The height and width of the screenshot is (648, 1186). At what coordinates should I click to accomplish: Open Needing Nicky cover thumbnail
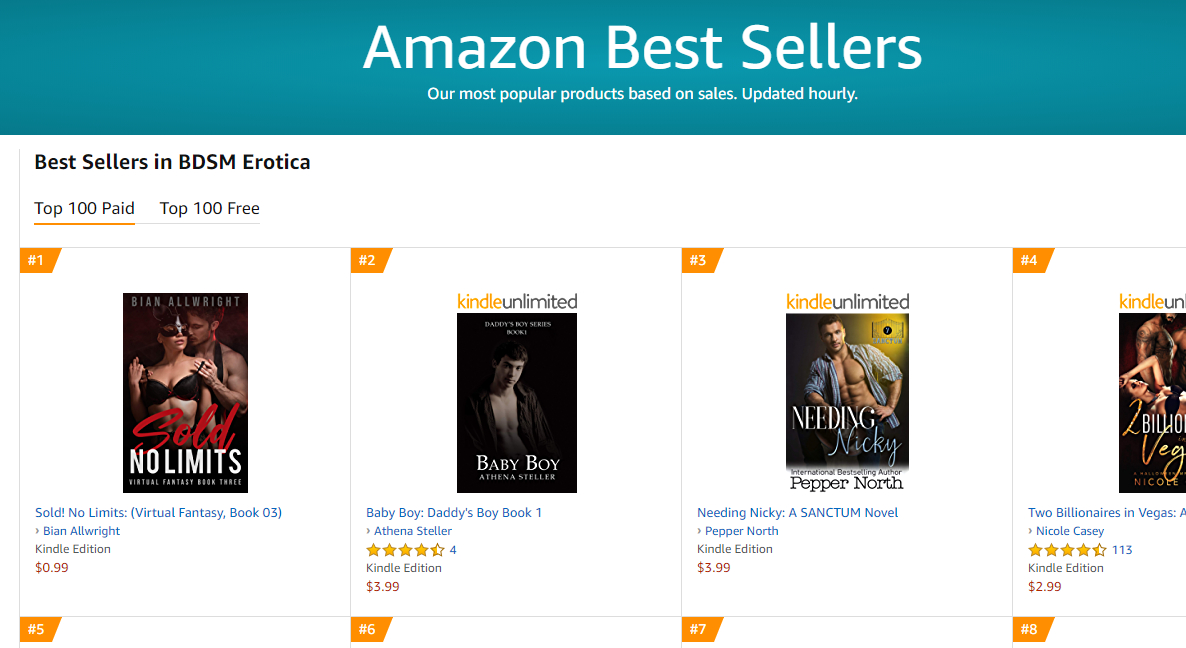coord(848,402)
